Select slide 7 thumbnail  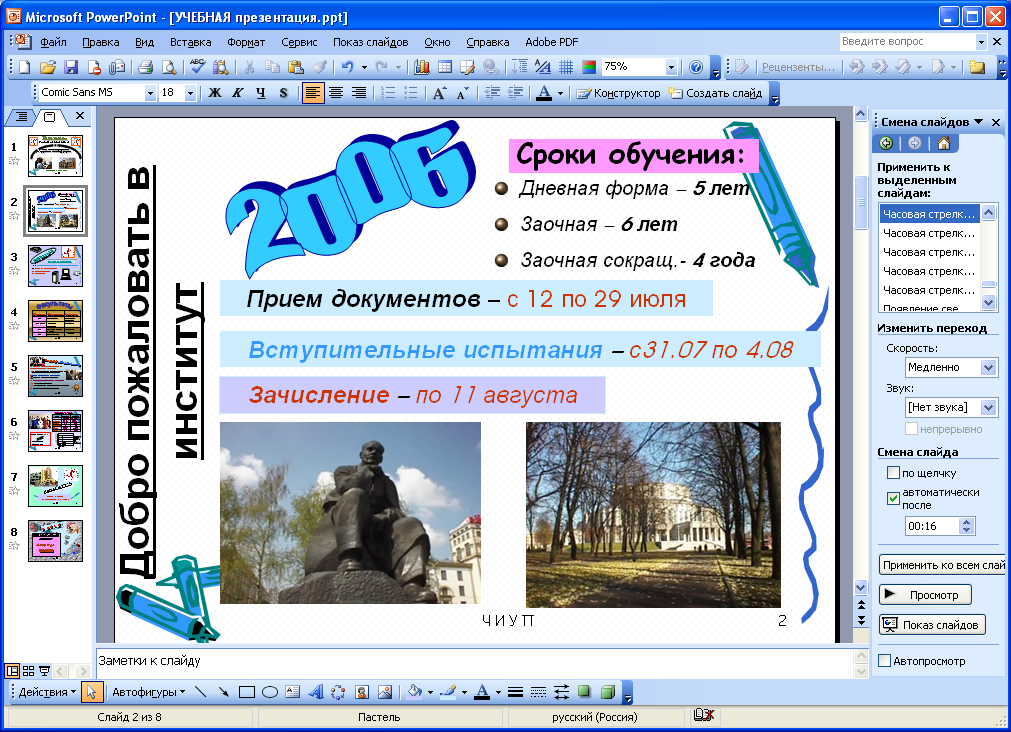pos(55,486)
